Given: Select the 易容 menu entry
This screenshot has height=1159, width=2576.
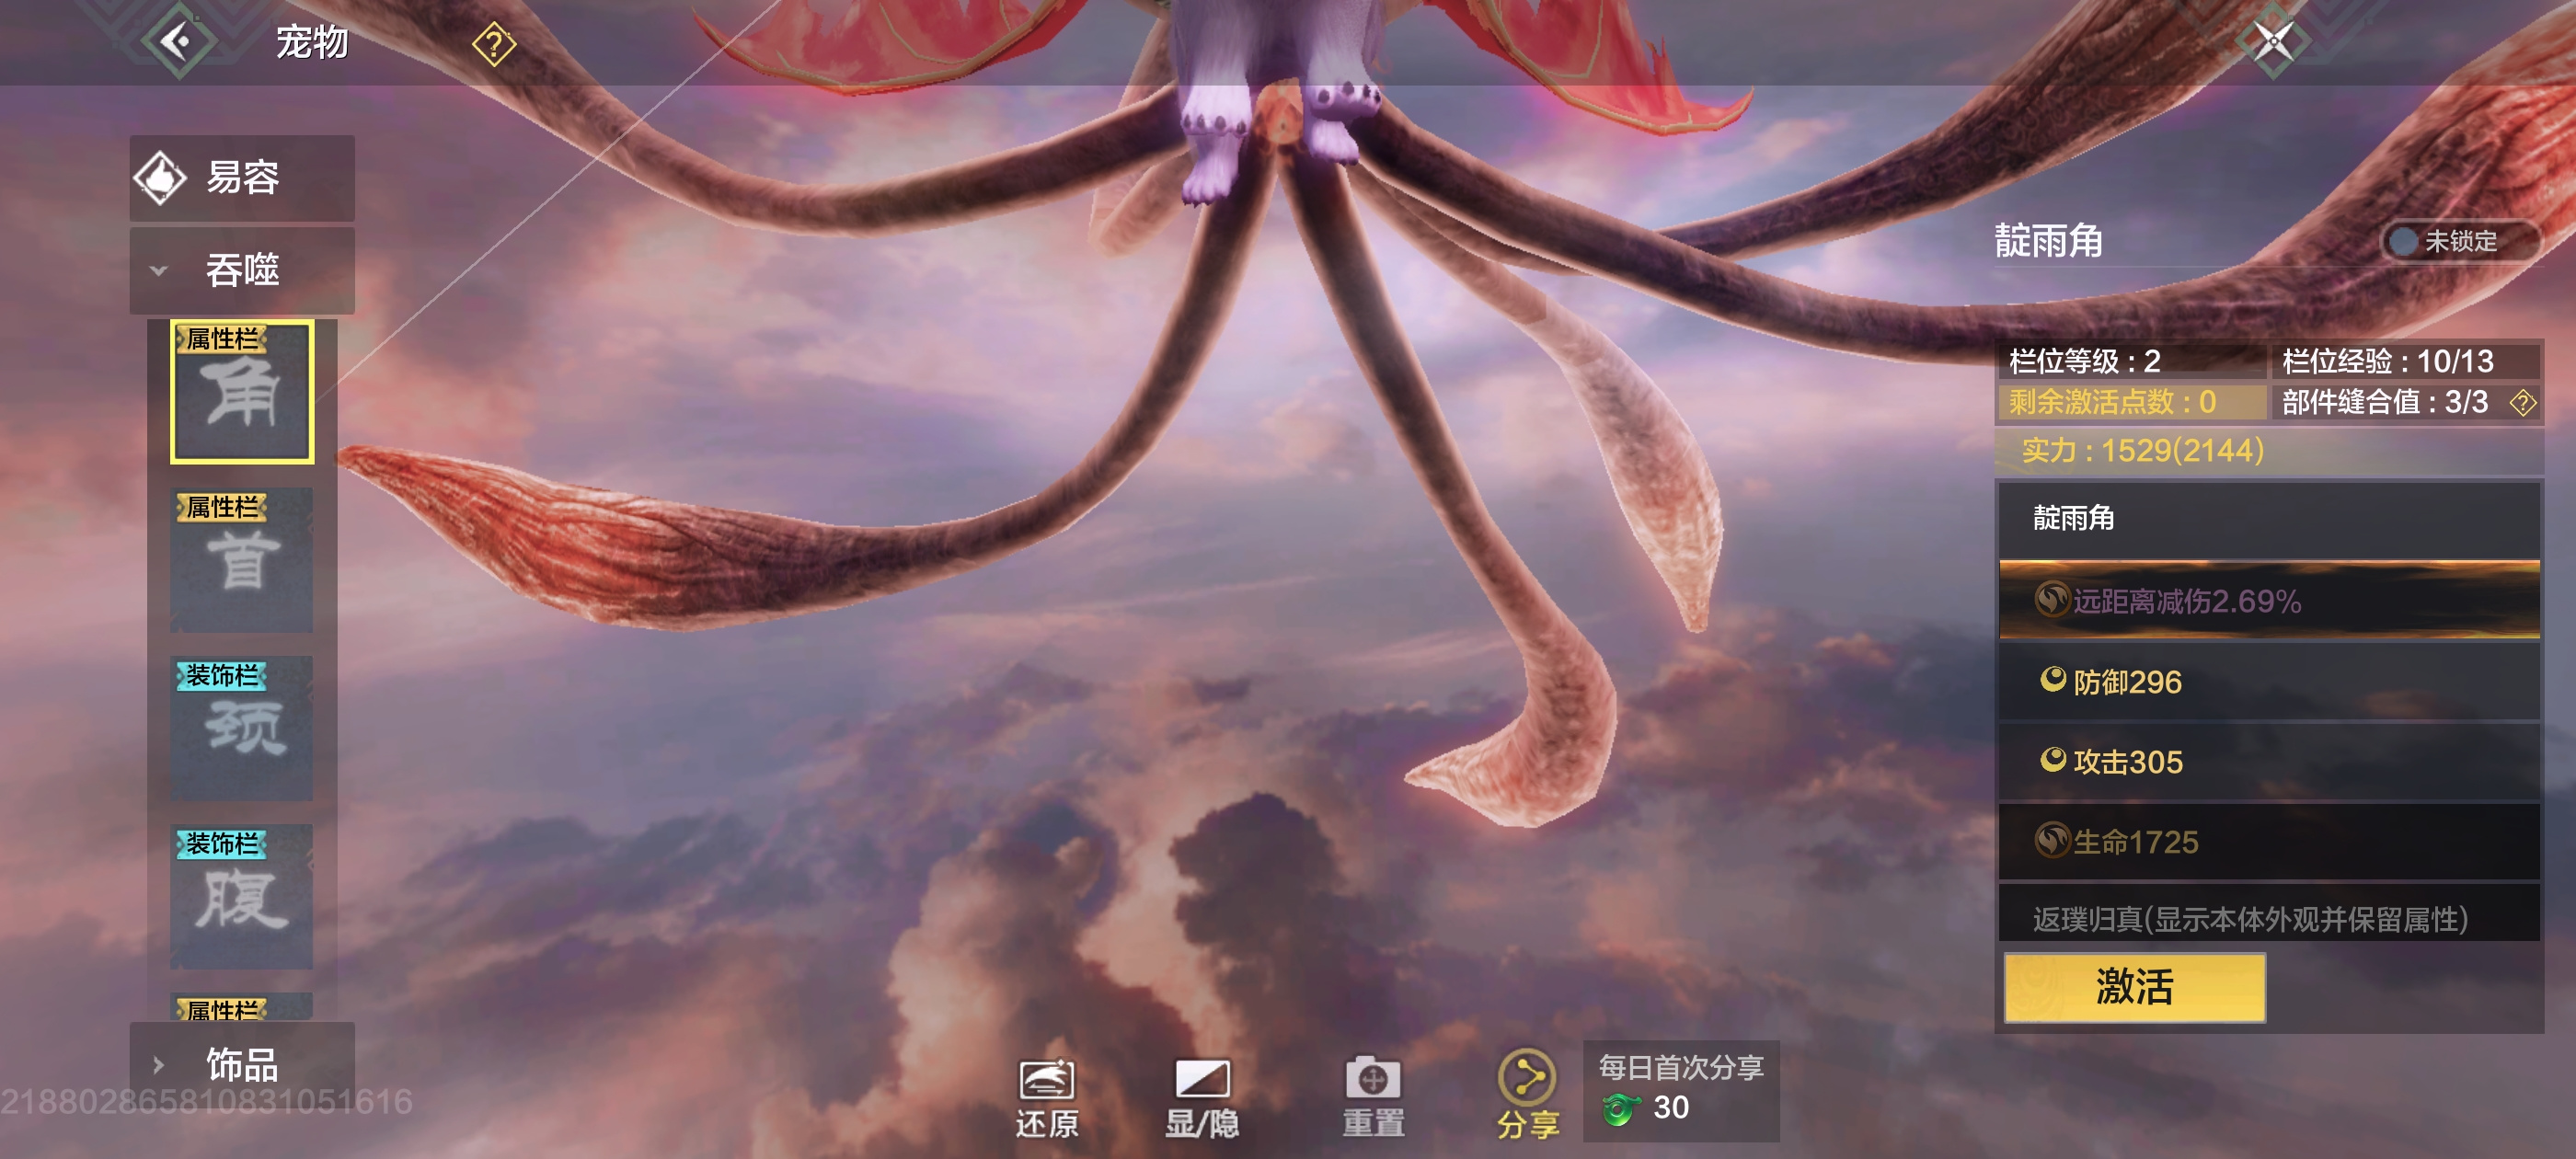Looking at the screenshot, I should pyautogui.click(x=242, y=178).
